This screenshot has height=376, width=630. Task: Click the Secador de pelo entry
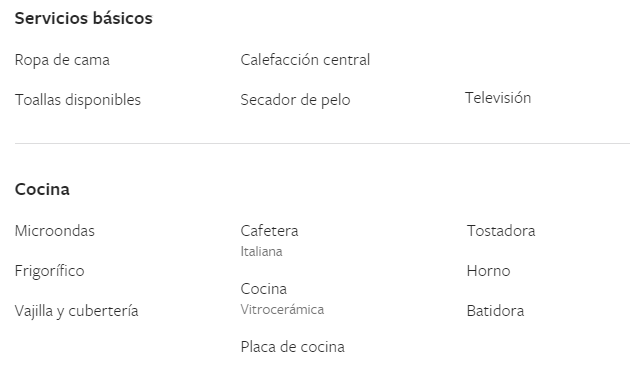click(295, 100)
